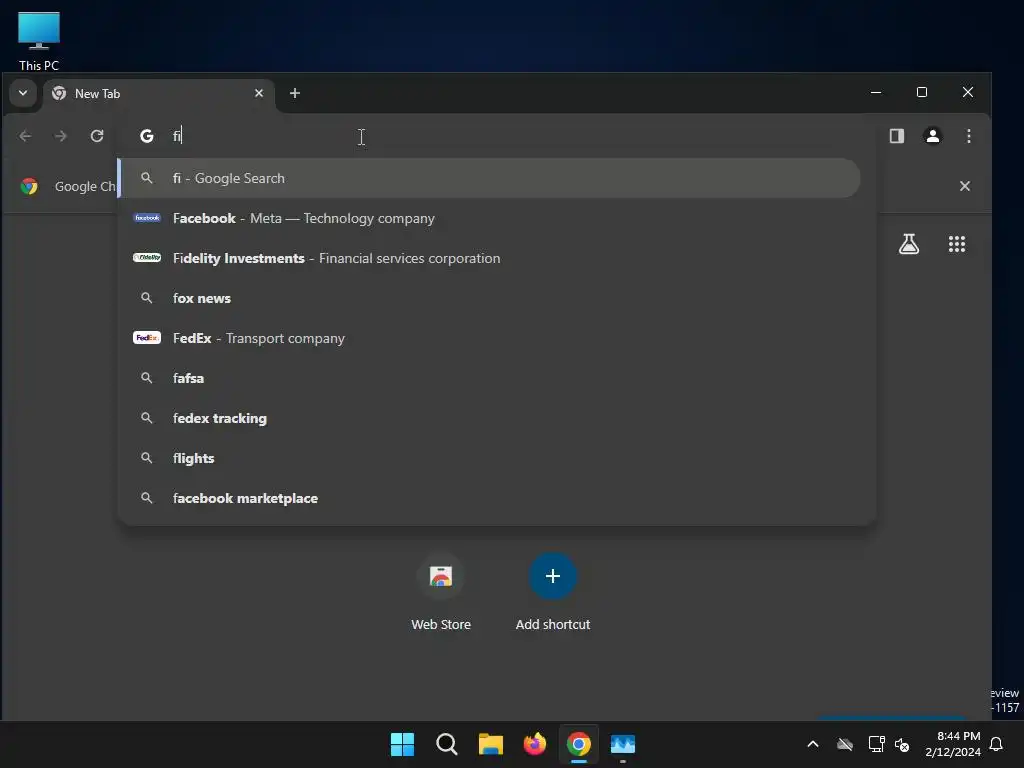Open the notifications bell icon
The height and width of the screenshot is (768, 1024).
(x=997, y=744)
